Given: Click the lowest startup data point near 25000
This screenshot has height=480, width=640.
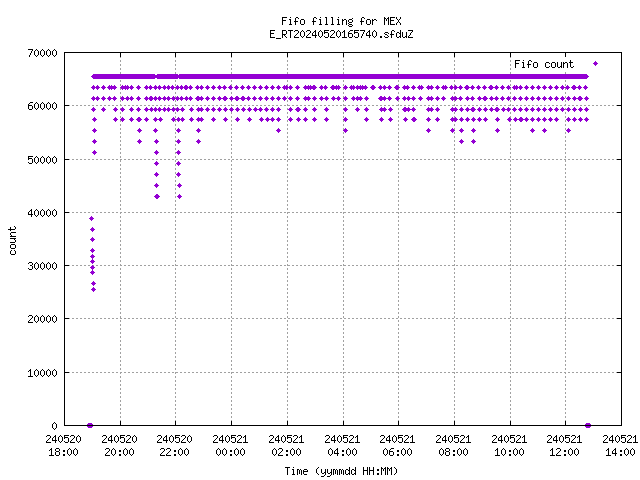Looking at the screenshot, I should (x=93, y=290).
